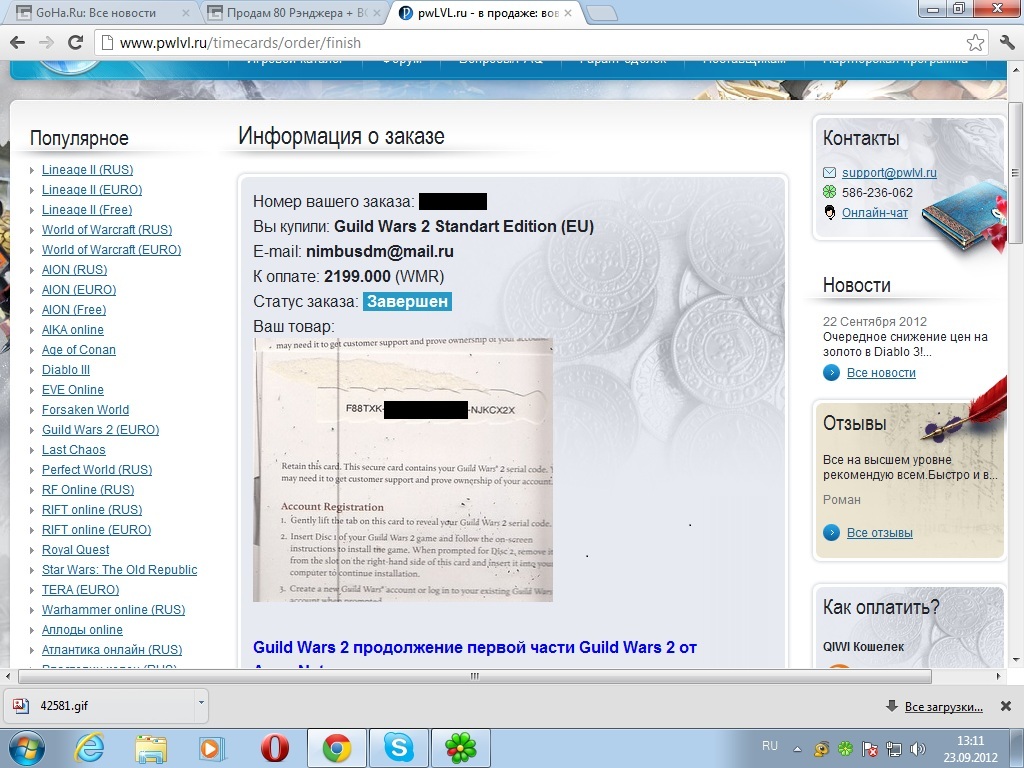Open ICQ from the taskbar
This screenshot has width=1024, height=768.
click(x=460, y=748)
